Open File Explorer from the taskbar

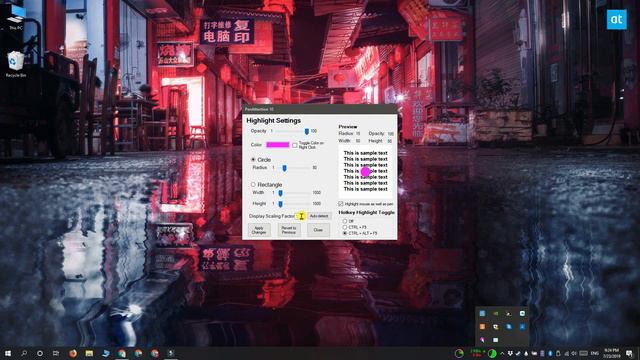(89, 353)
